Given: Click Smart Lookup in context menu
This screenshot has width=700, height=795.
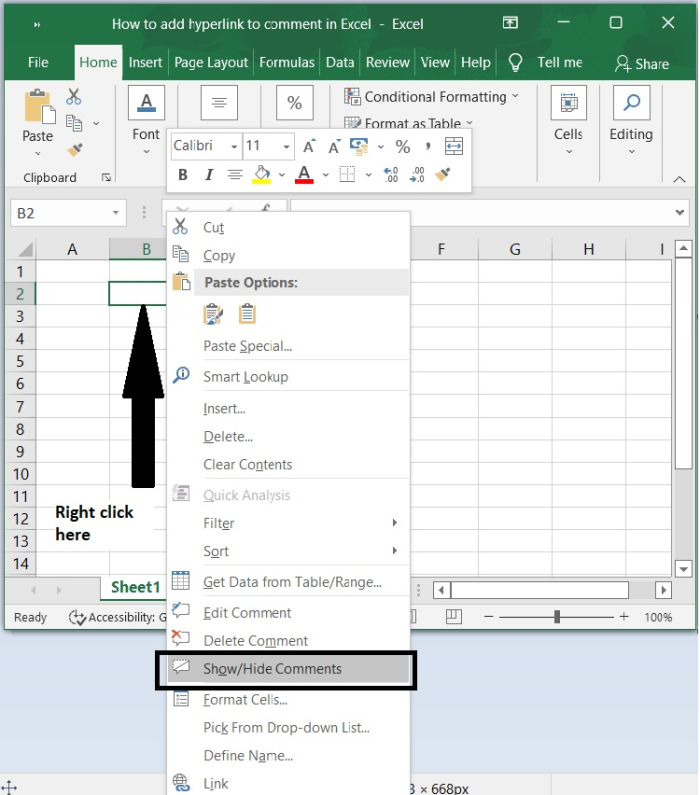Looking at the screenshot, I should coord(288,377).
